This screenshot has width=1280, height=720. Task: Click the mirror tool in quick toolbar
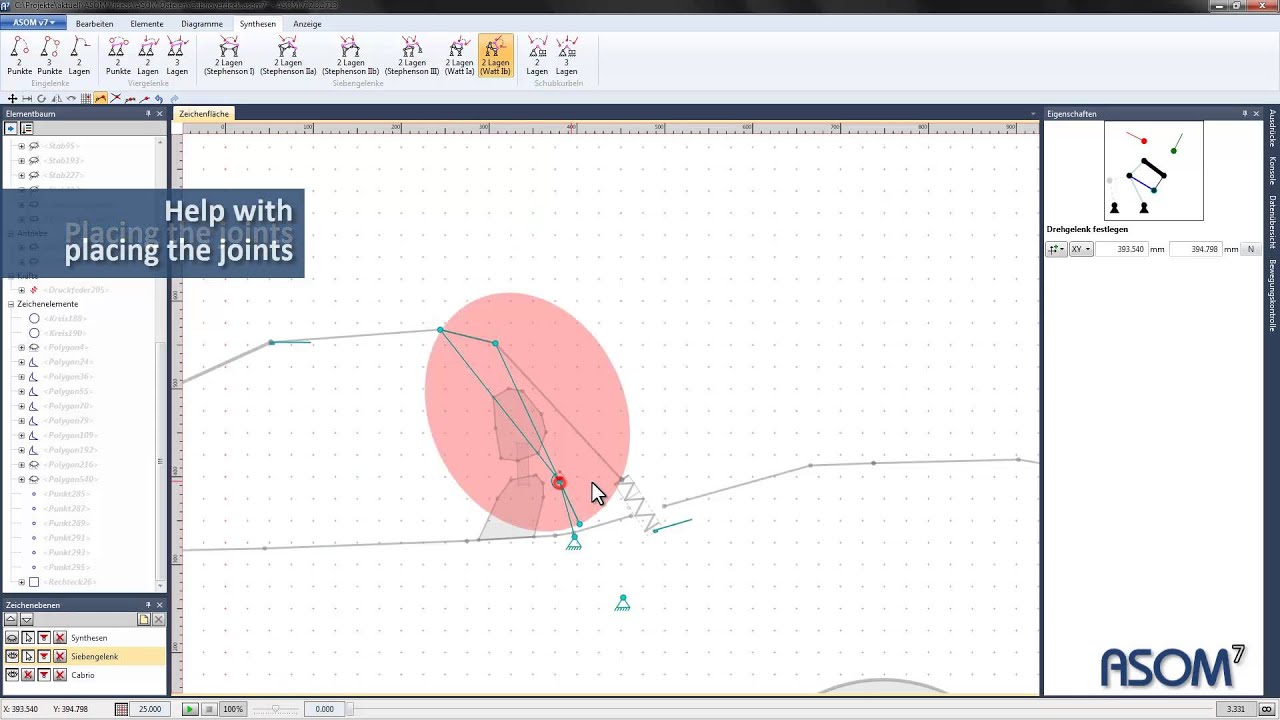click(56, 98)
